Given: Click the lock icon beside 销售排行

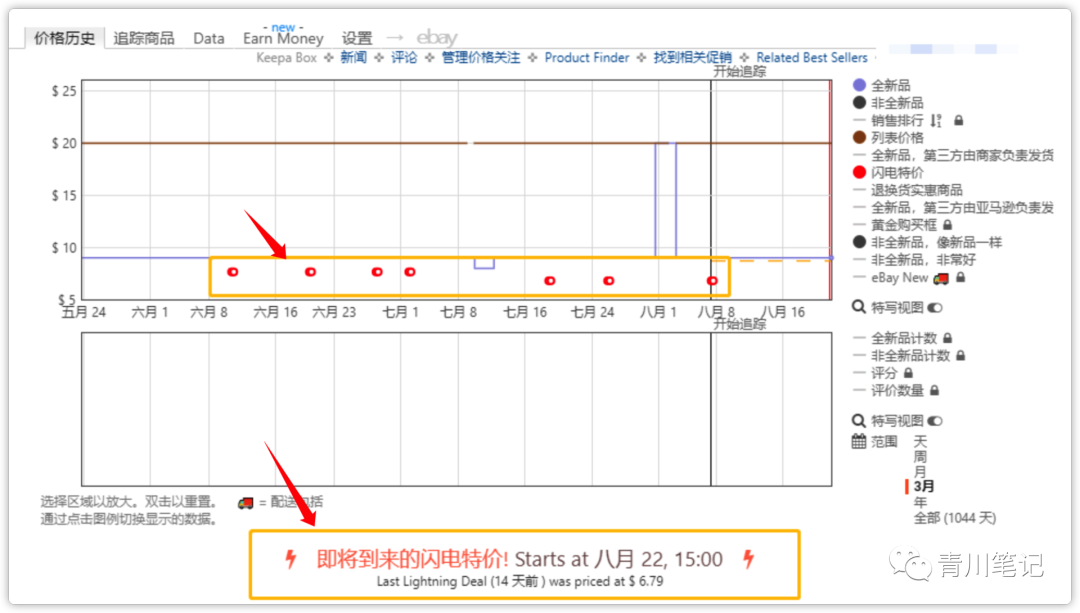Looking at the screenshot, I should coord(958,121).
